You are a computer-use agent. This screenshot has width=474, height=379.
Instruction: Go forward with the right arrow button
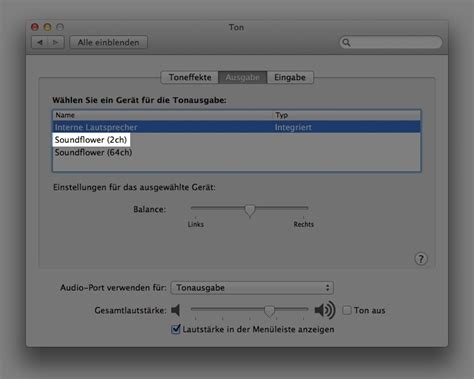(x=56, y=43)
